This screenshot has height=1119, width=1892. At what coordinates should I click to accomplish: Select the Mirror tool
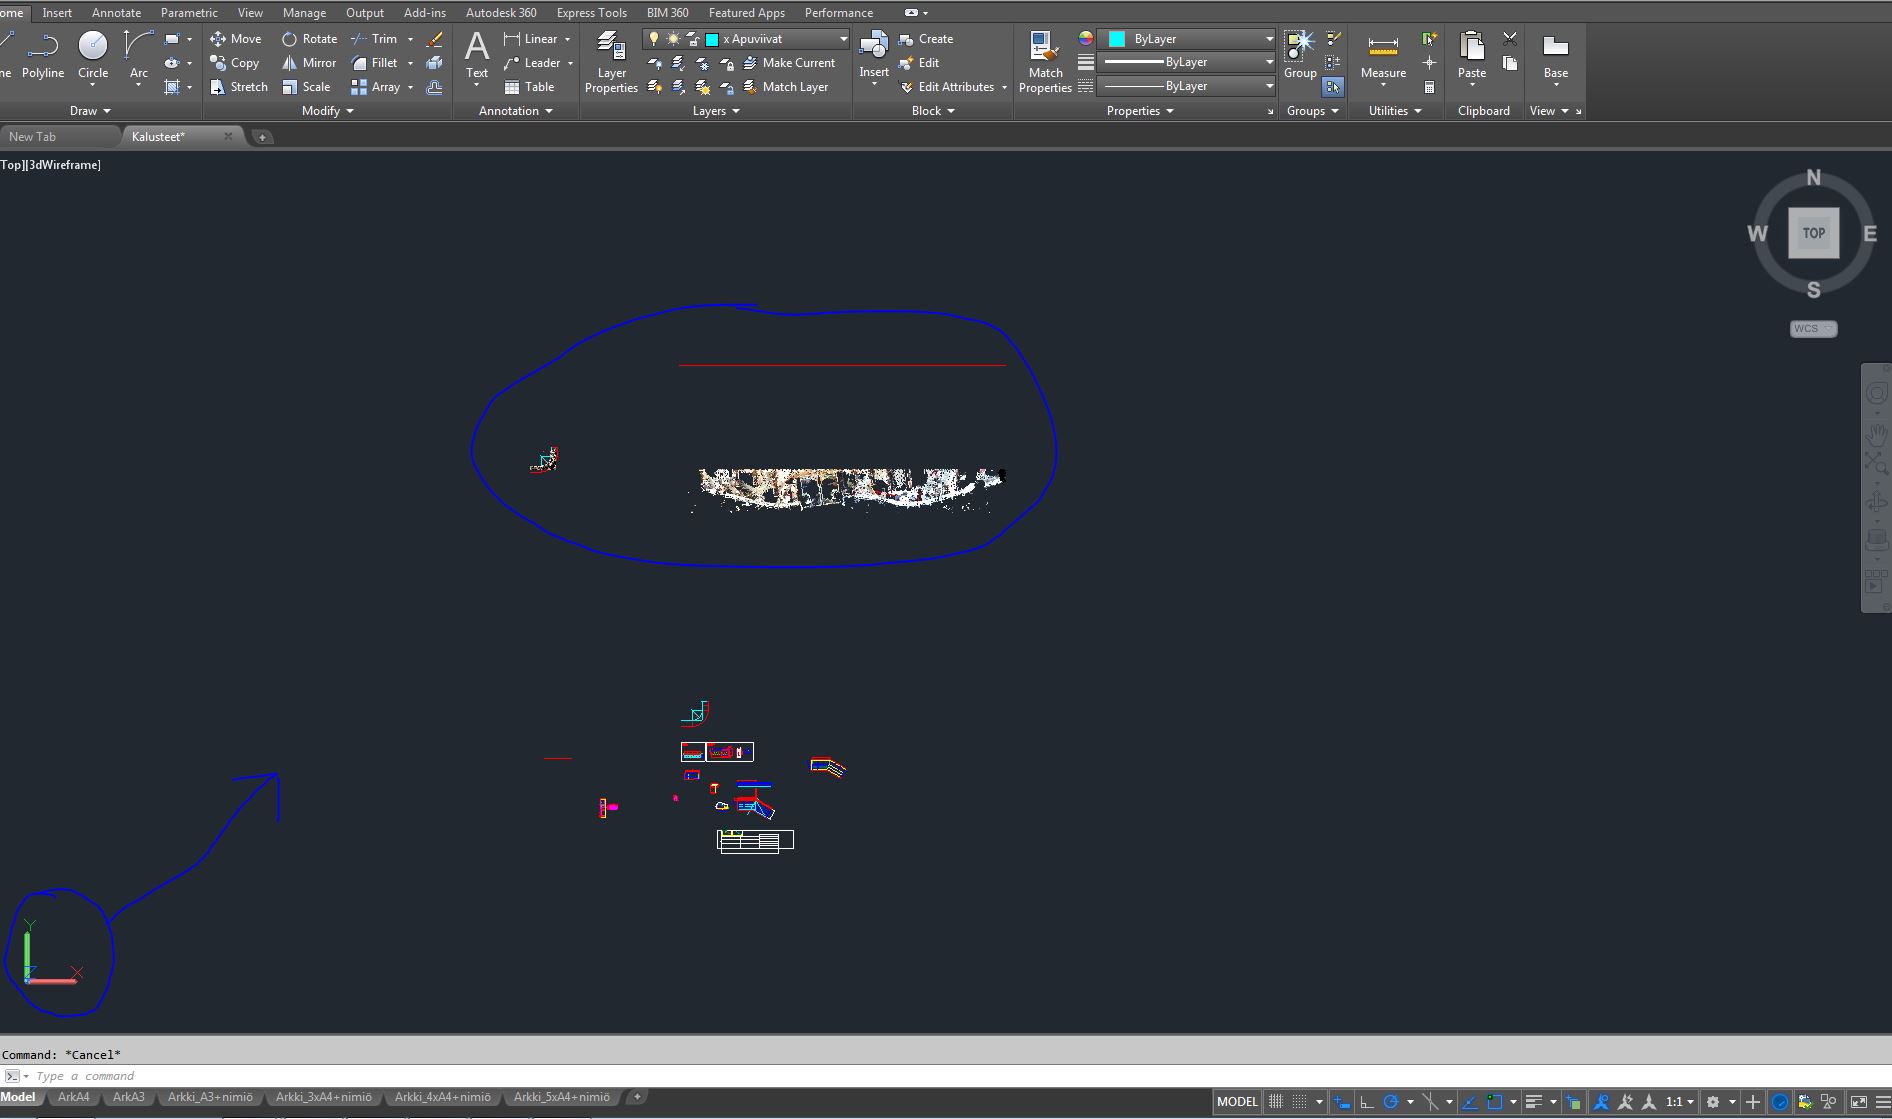coord(308,62)
